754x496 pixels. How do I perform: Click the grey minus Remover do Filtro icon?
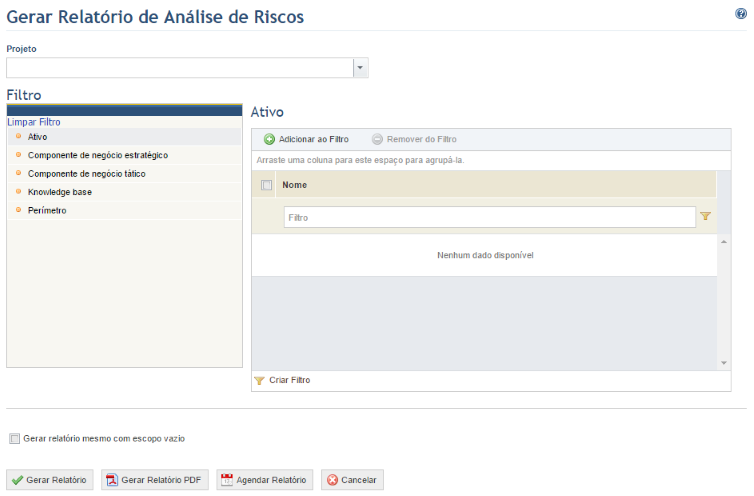coord(377,140)
